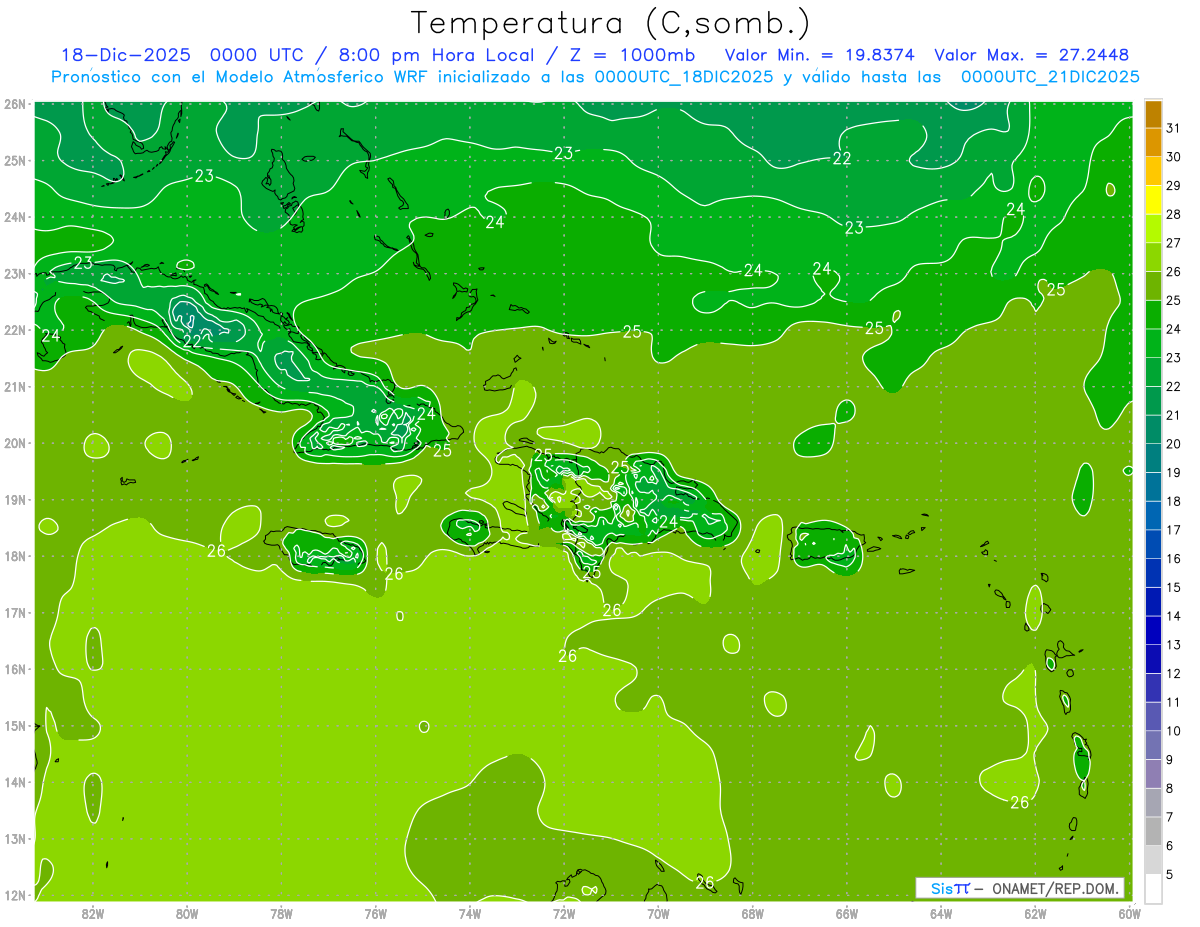Click the color scale value "13"
The image size is (1200, 927).
(x=1173, y=645)
